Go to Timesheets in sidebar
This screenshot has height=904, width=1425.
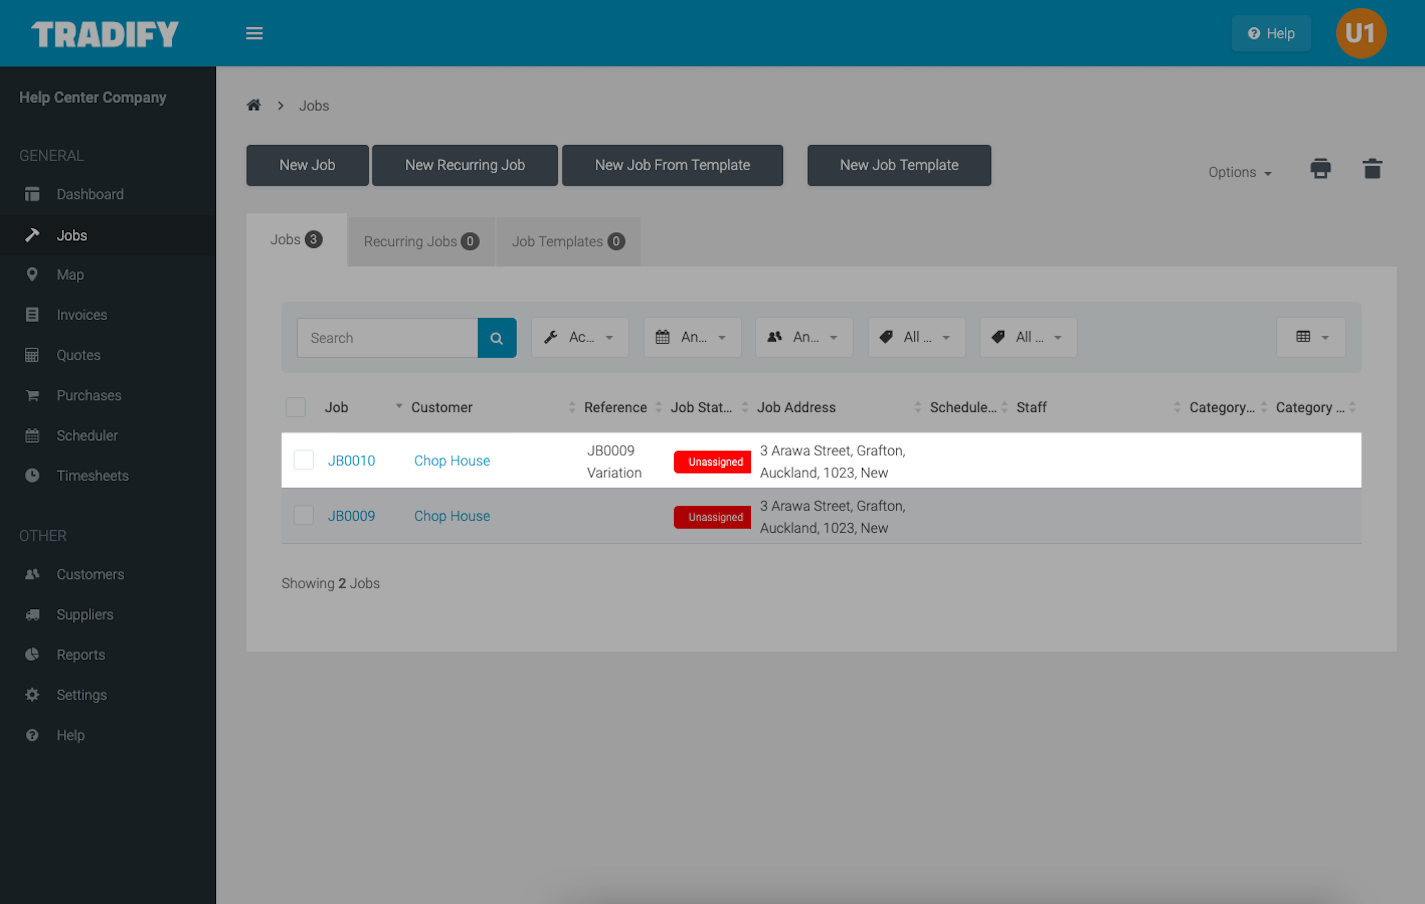click(x=92, y=476)
